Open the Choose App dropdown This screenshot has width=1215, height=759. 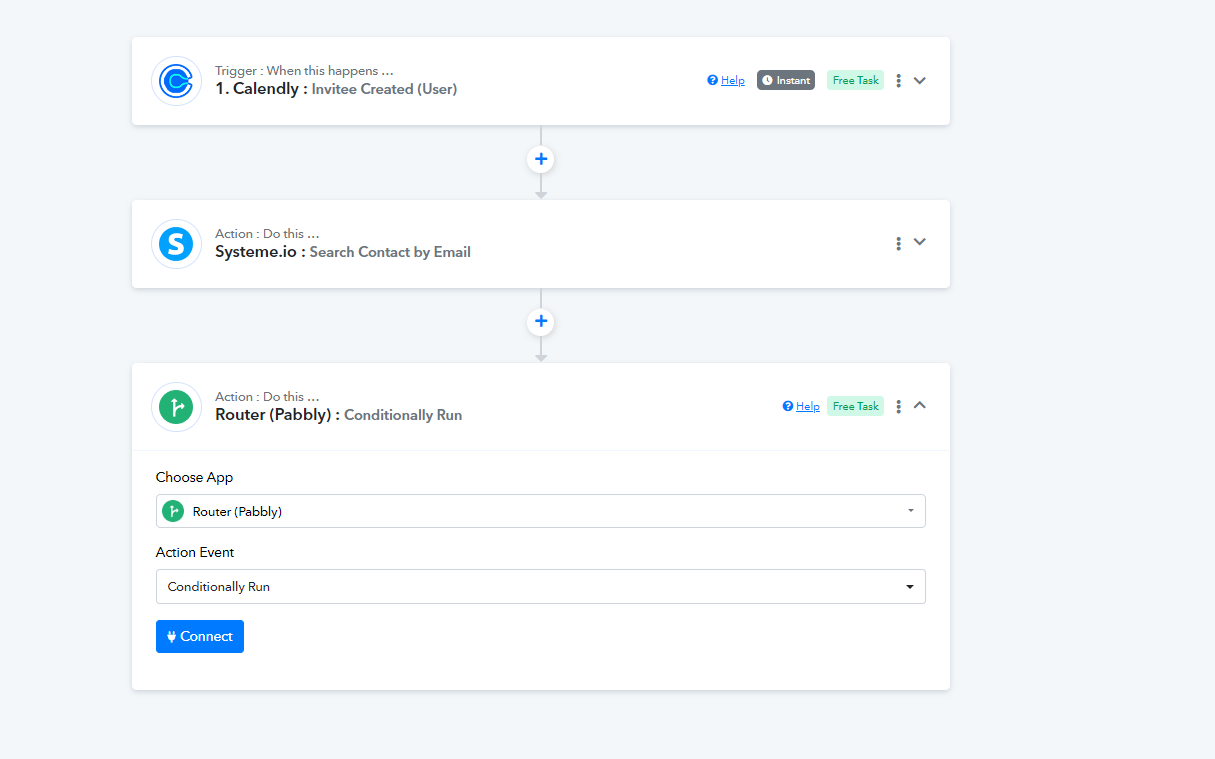coord(541,511)
